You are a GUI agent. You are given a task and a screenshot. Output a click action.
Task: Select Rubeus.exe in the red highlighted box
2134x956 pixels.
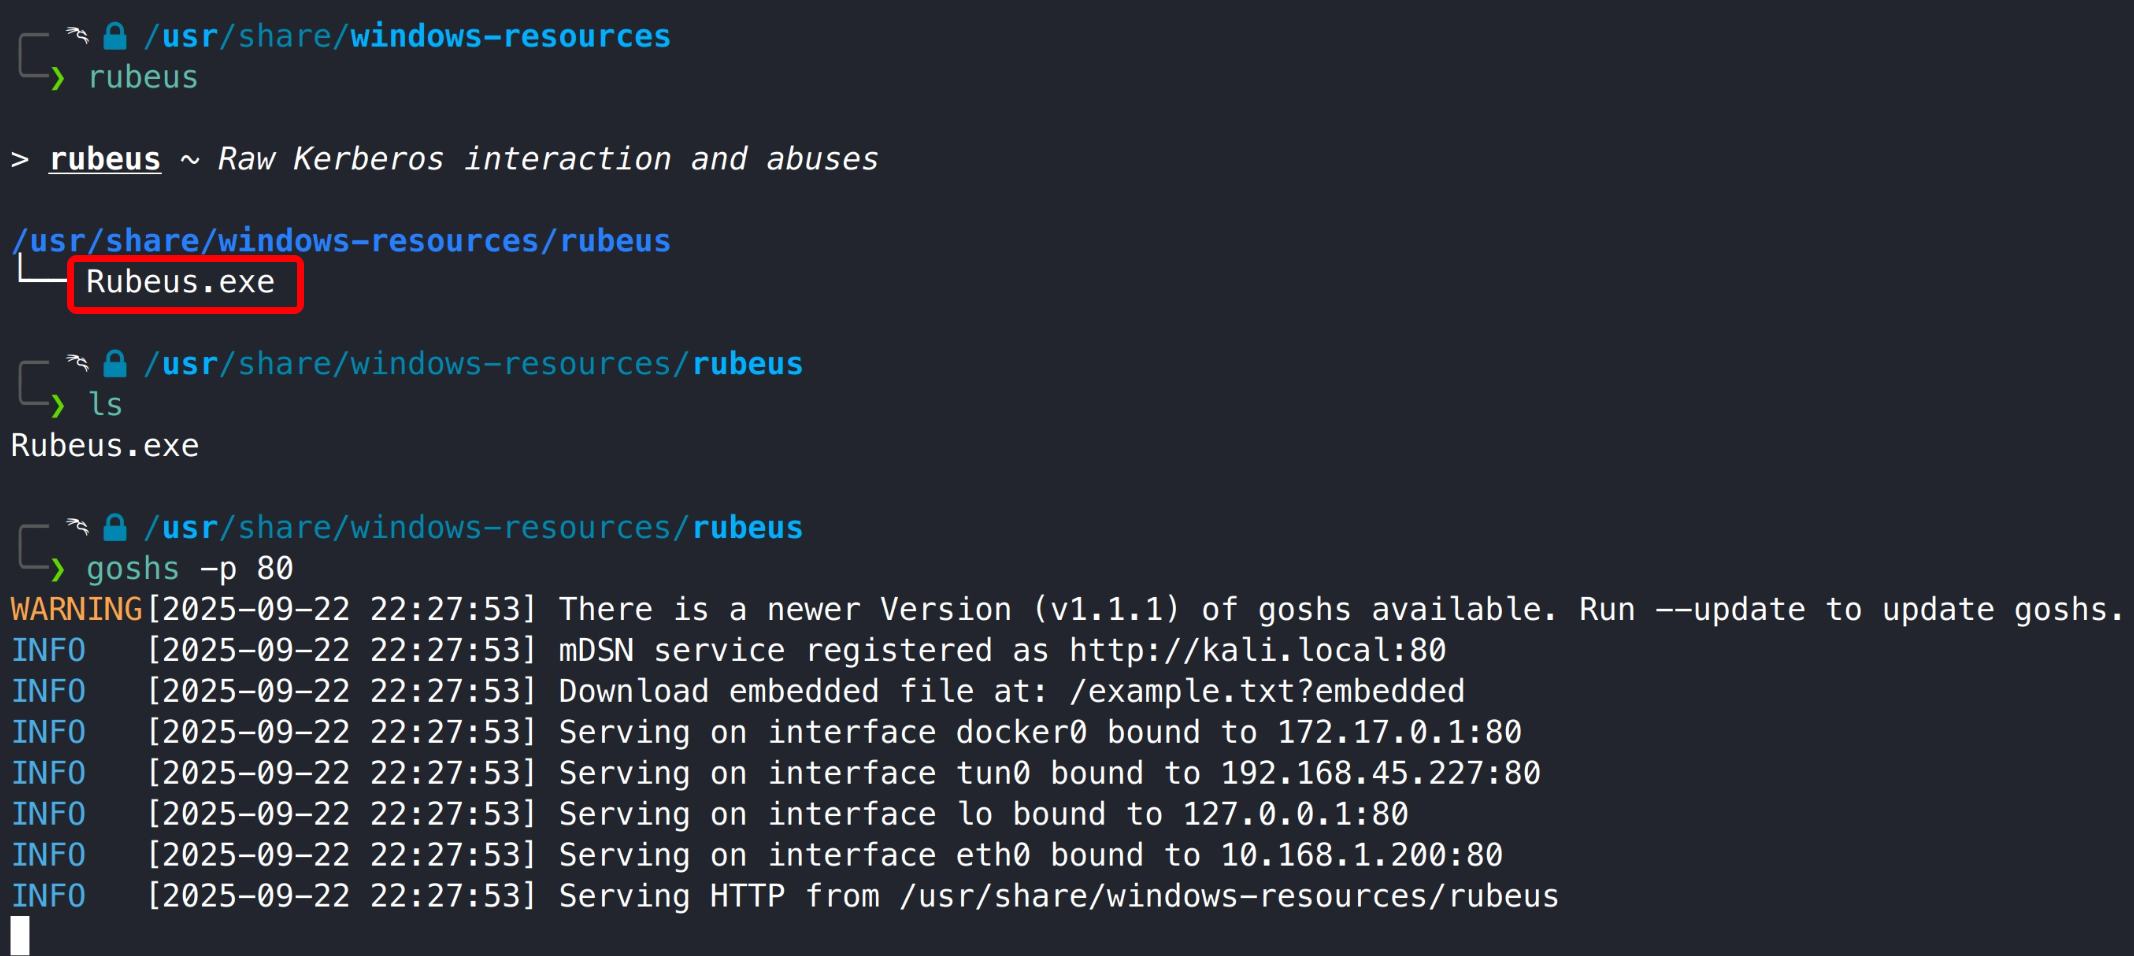point(181,282)
